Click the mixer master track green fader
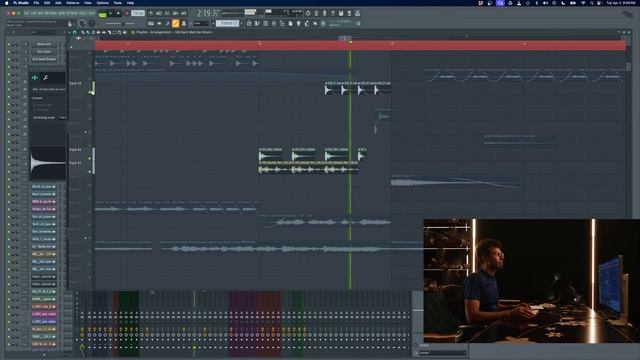 [x=82, y=348]
